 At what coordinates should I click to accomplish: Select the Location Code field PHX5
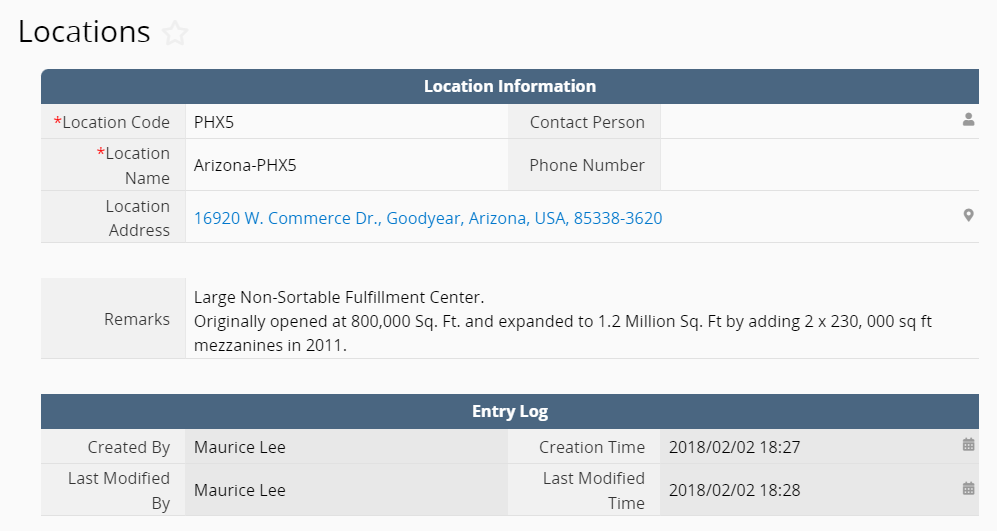pos(347,122)
